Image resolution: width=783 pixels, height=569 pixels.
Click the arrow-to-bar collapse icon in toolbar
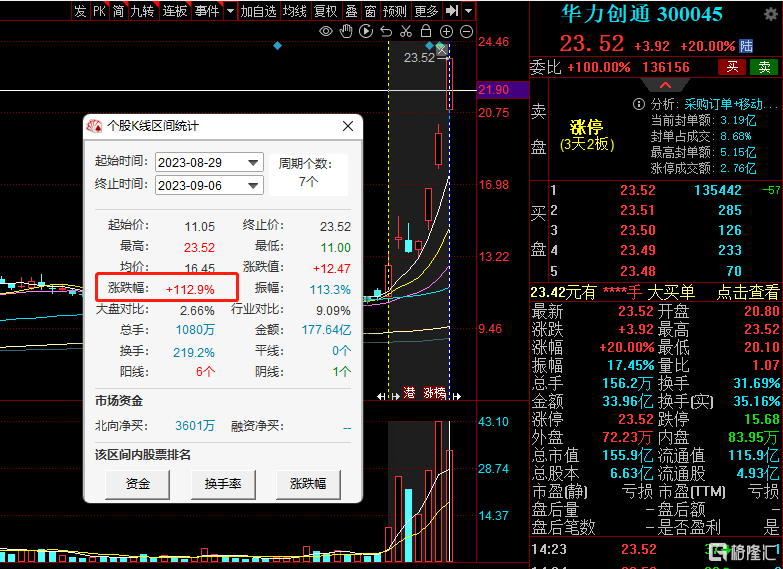(451, 10)
